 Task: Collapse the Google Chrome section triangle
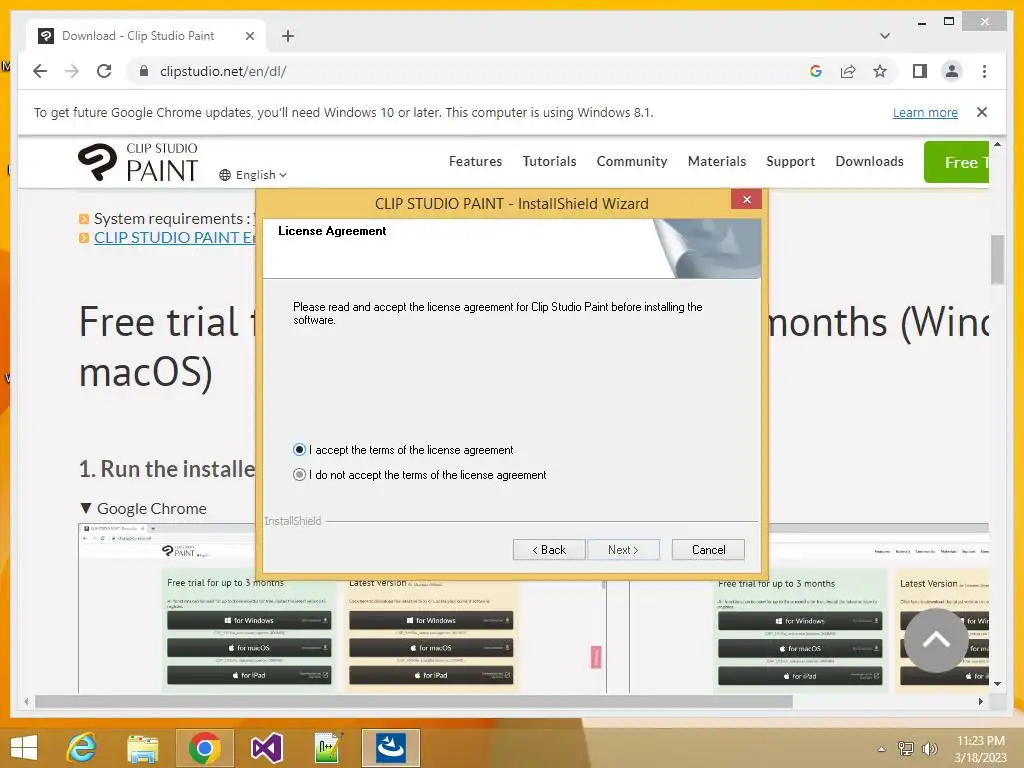[x=86, y=508]
